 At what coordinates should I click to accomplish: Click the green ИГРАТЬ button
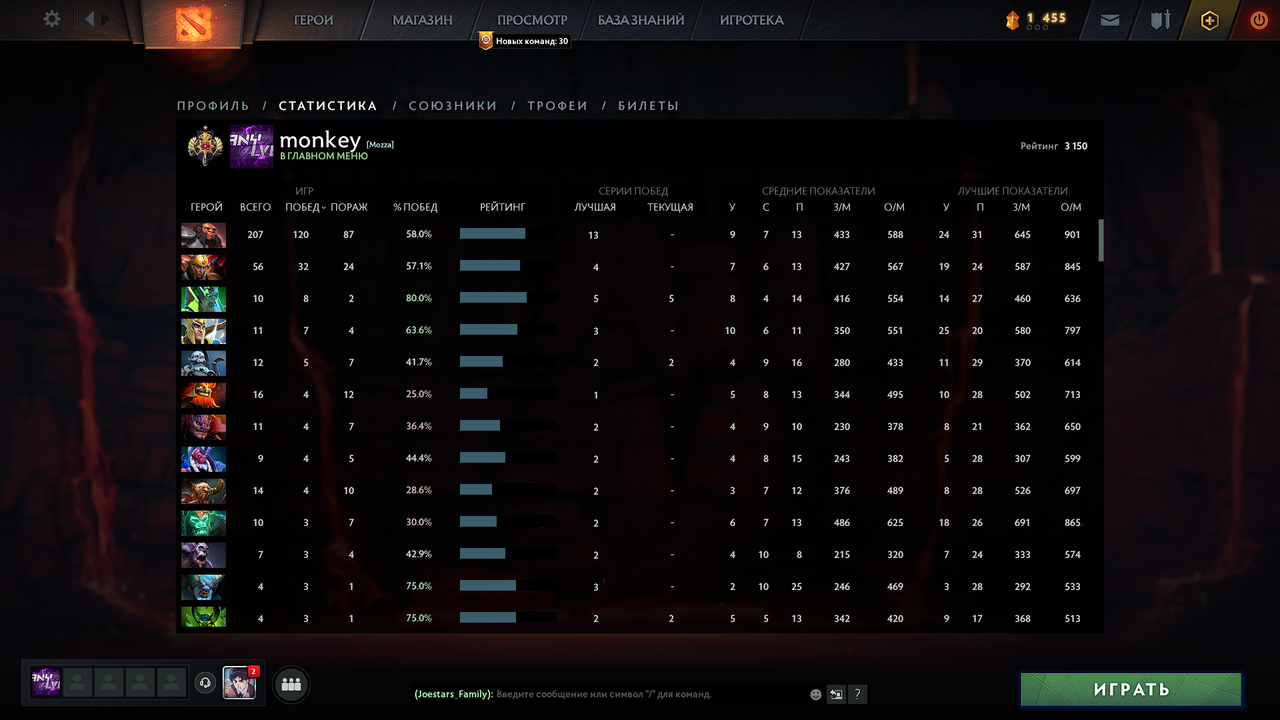1131,689
